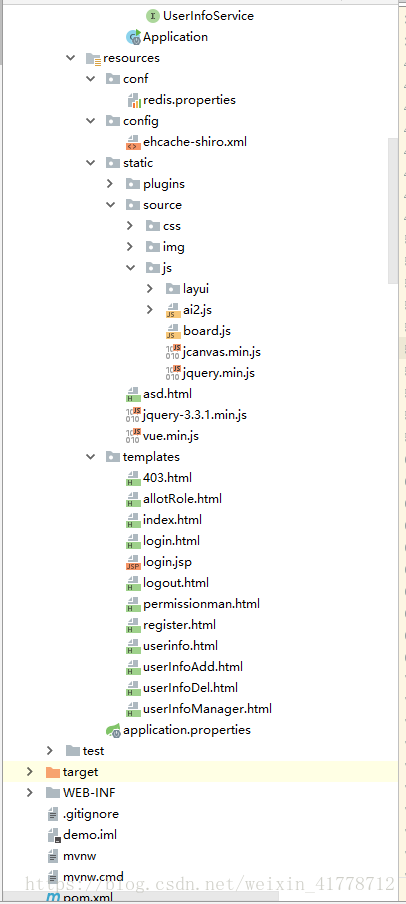Click the jquery.min.js minified file icon
The width and height of the screenshot is (406, 904).
point(173,373)
